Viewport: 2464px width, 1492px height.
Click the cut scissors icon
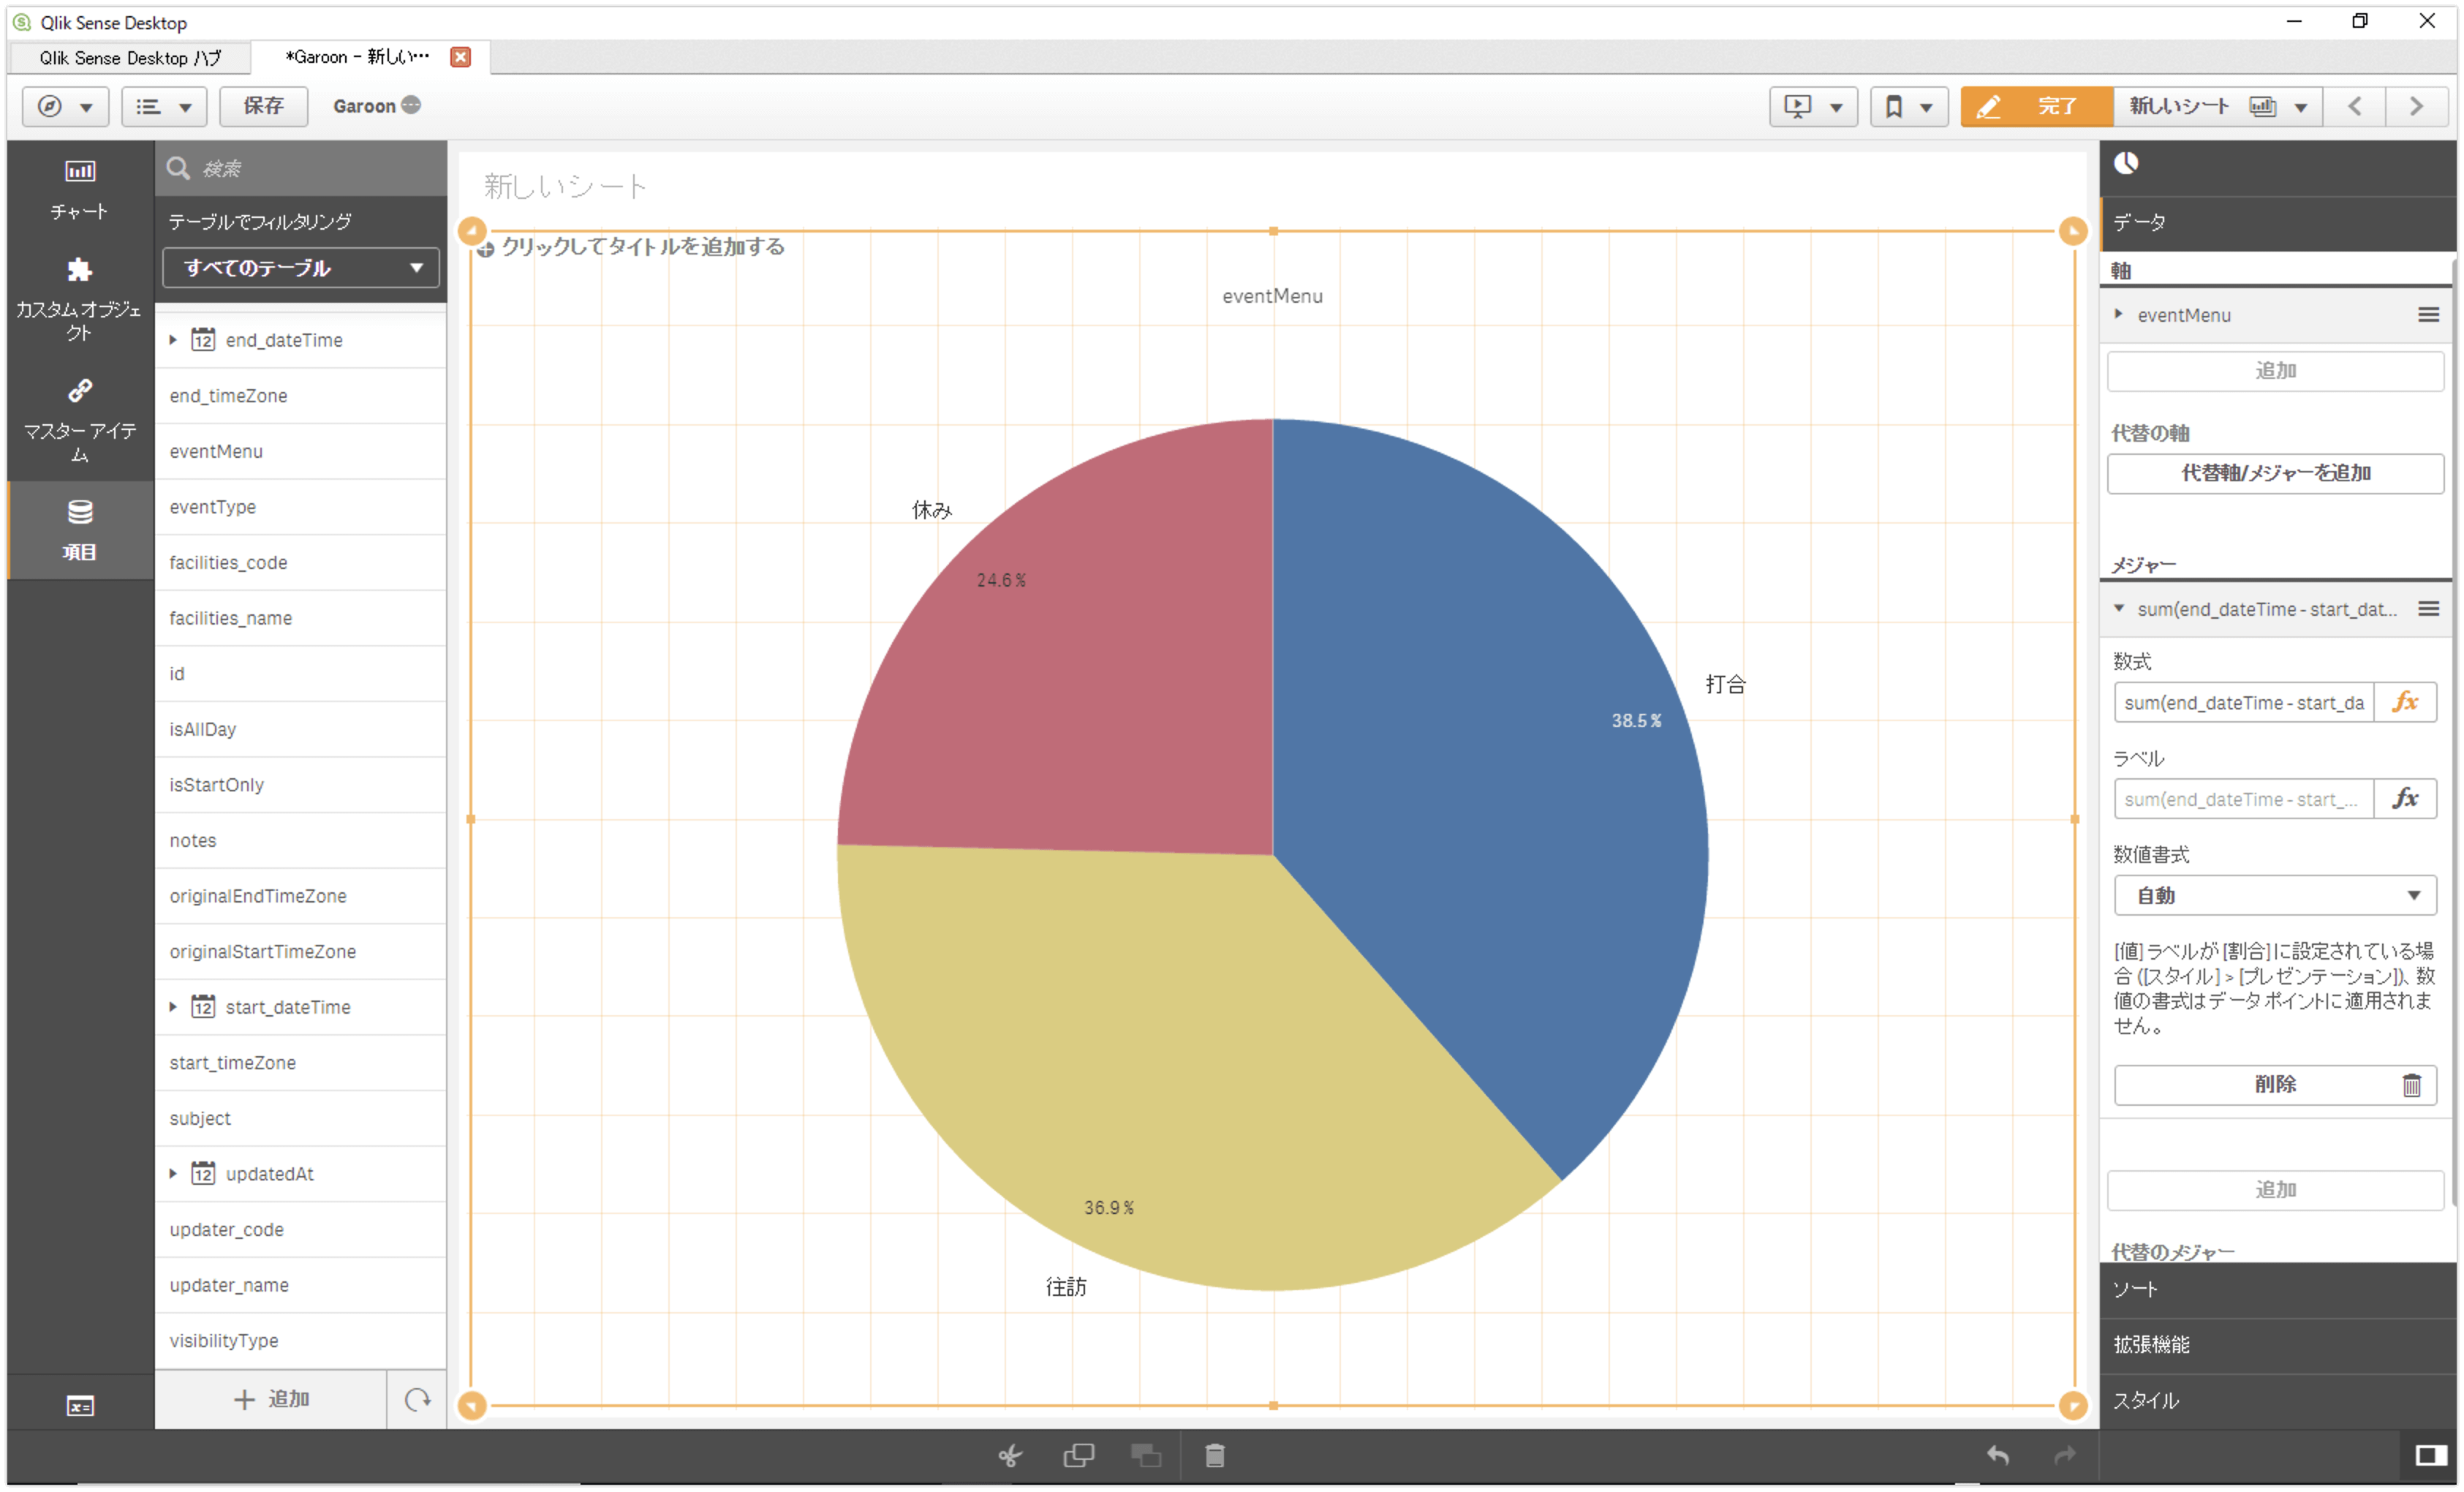coord(1010,1456)
